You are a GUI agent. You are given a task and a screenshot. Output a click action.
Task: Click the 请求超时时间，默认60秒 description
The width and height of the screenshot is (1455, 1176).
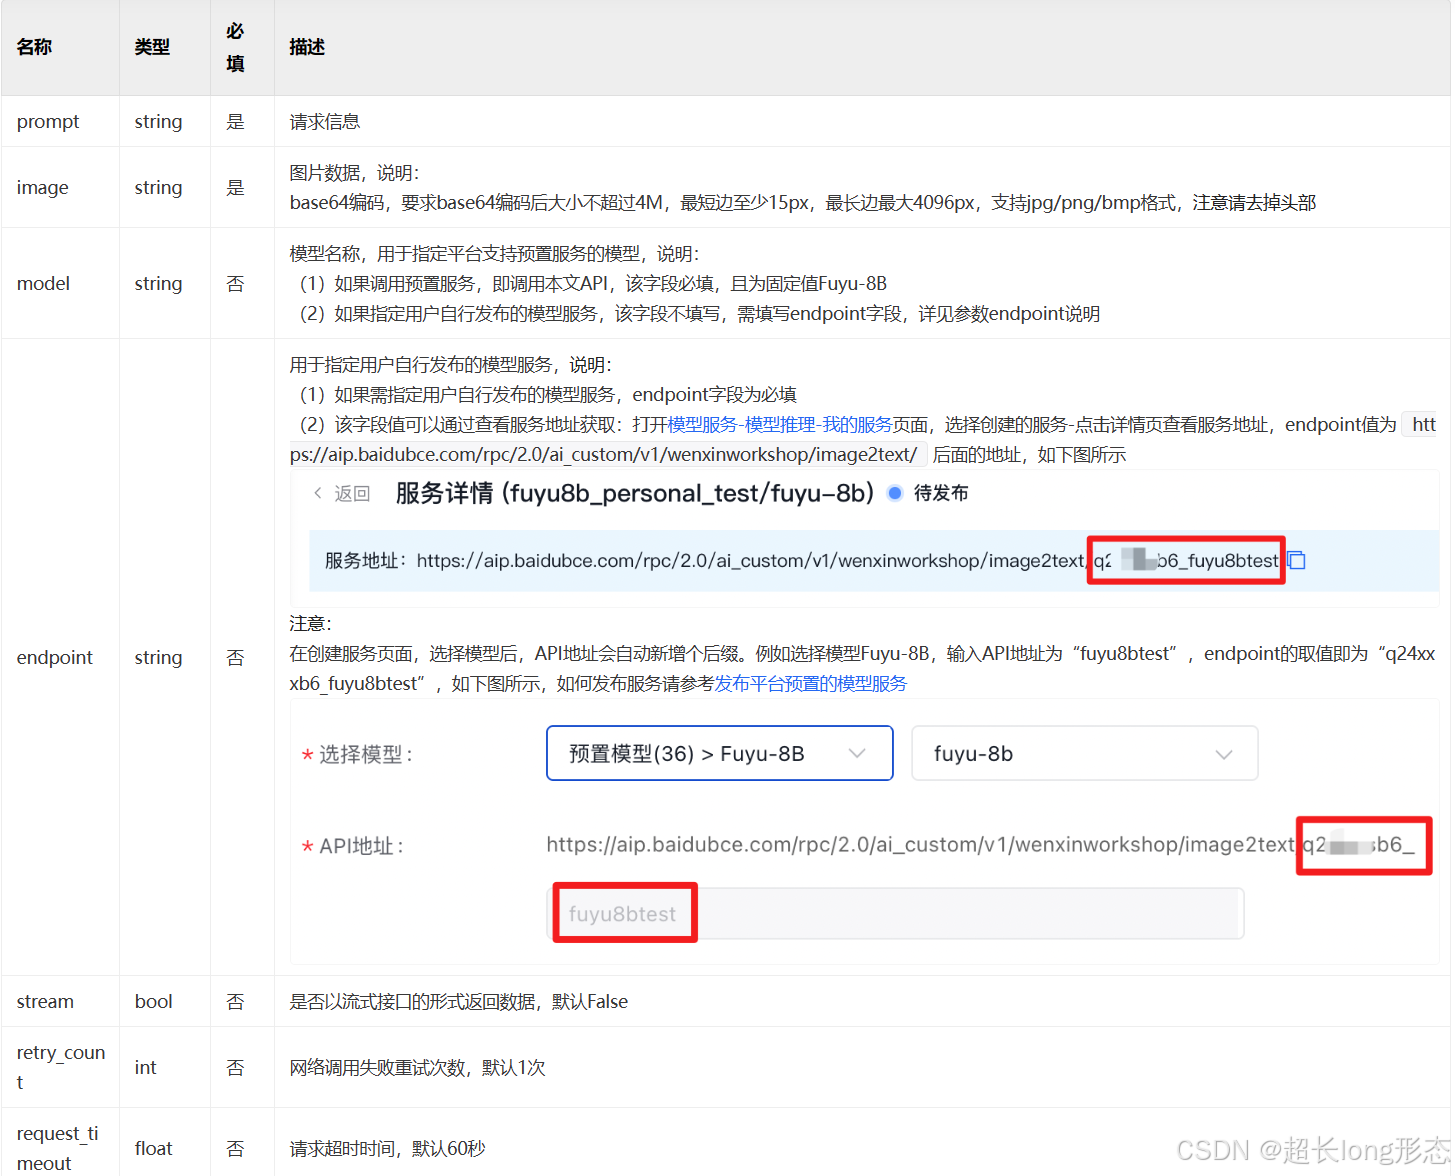tap(388, 1149)
